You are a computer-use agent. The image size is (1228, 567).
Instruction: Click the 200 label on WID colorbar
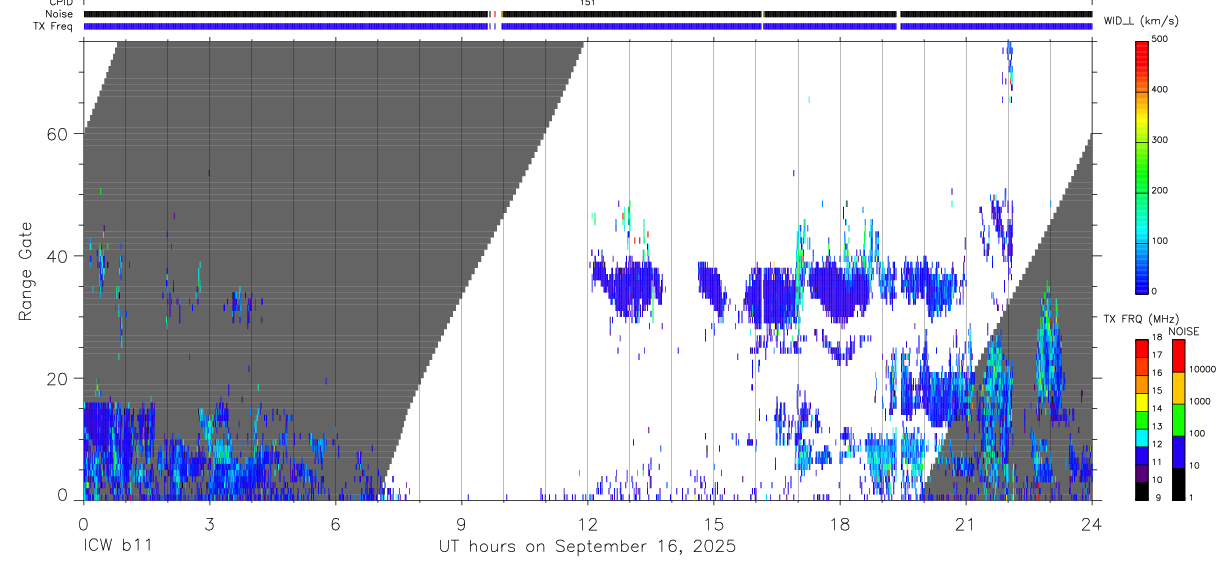[1161, 190]
